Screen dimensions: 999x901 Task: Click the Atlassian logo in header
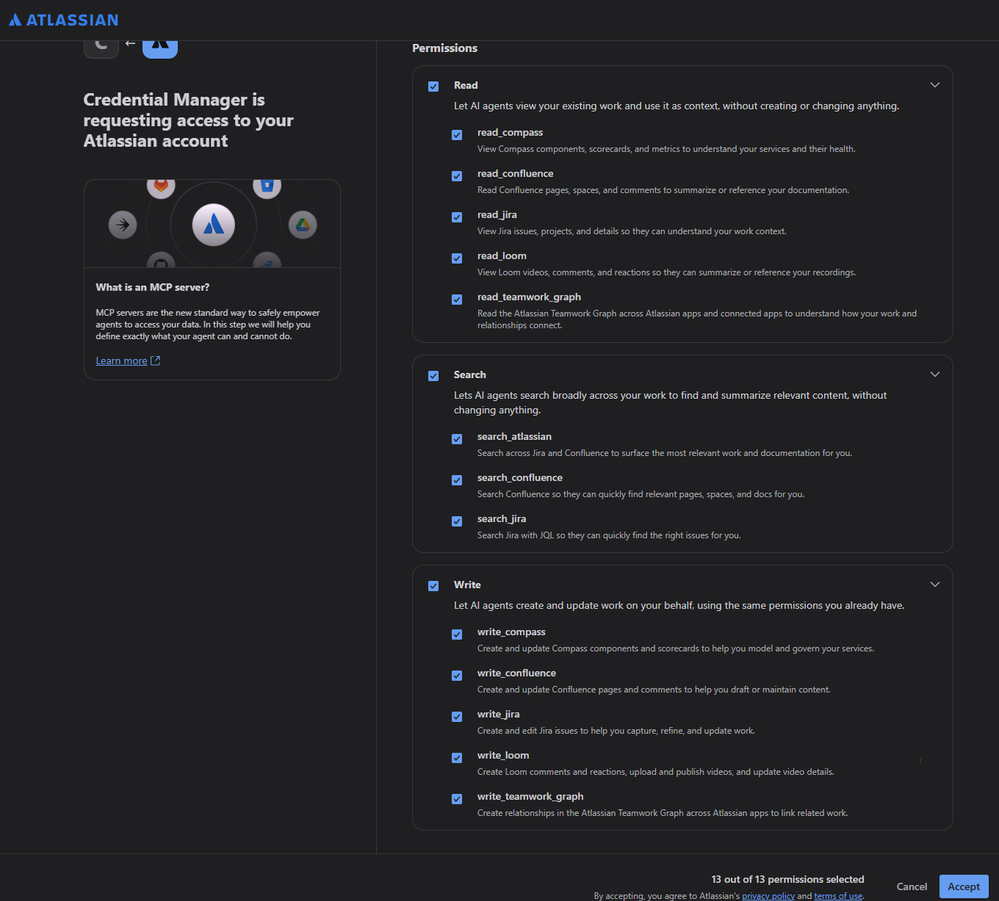pyautogui.click(x=64, y=20)
